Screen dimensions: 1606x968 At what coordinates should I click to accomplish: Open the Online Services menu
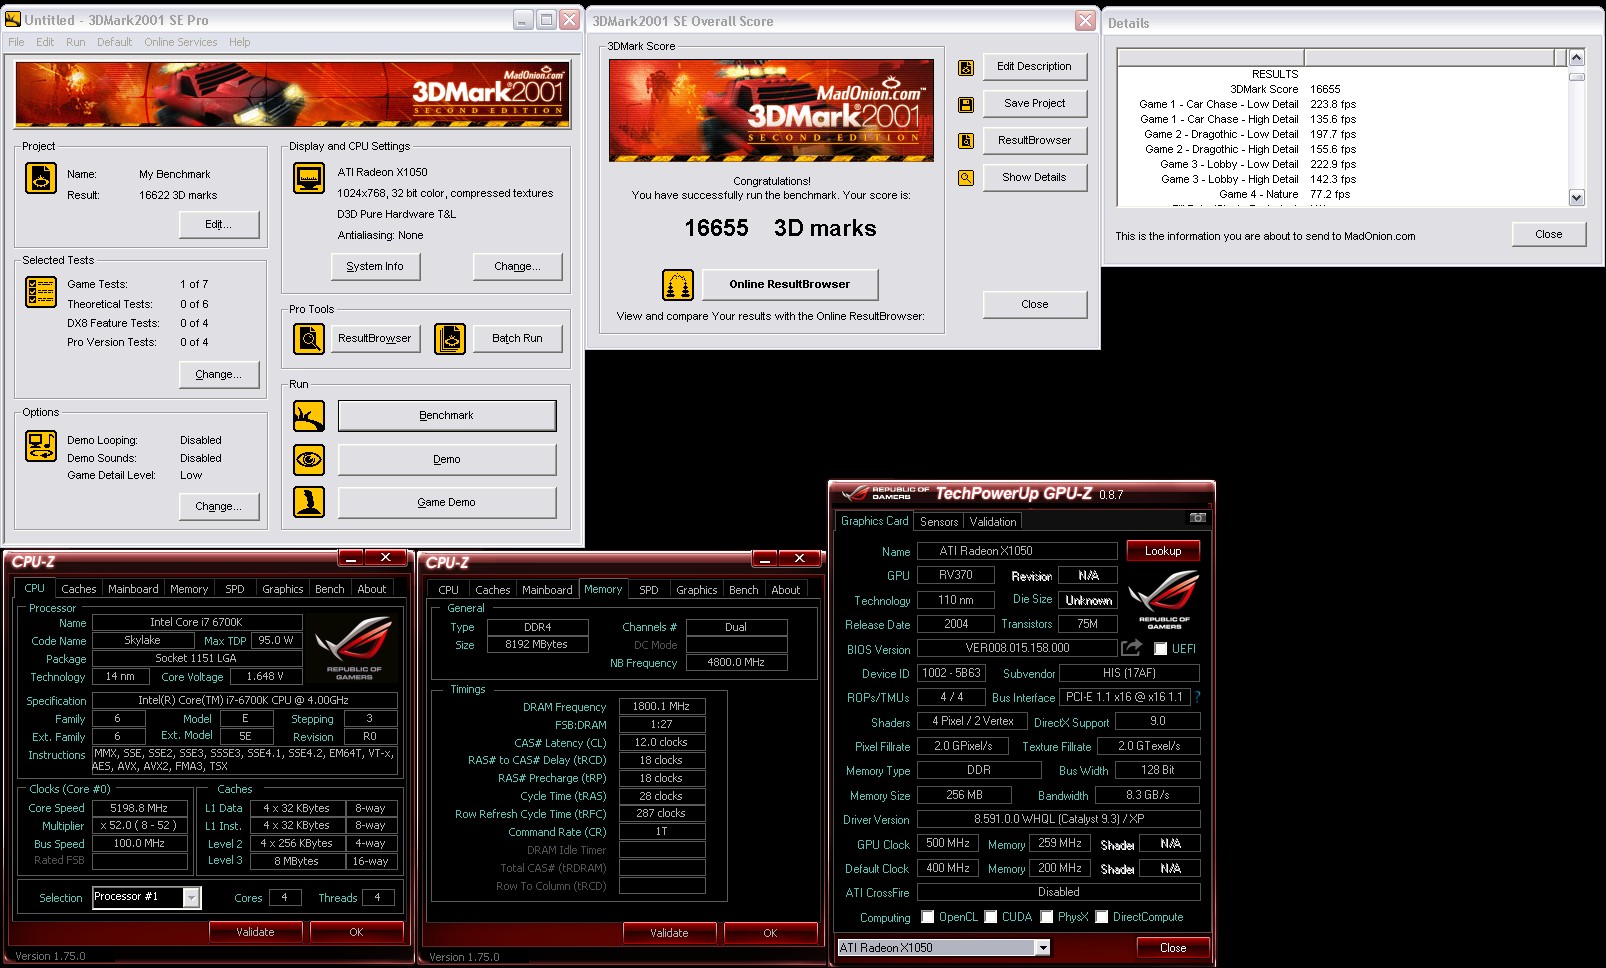tap(181, 42)
